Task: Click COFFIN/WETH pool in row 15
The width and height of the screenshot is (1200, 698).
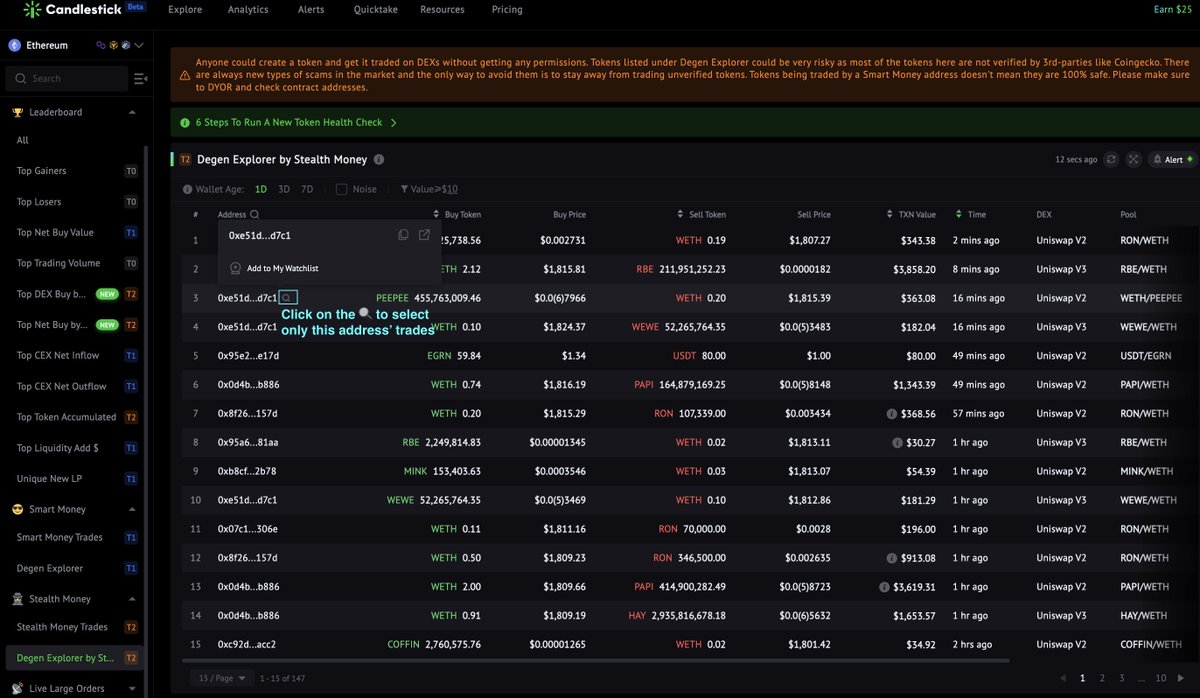Action: tap(1150, 645)
